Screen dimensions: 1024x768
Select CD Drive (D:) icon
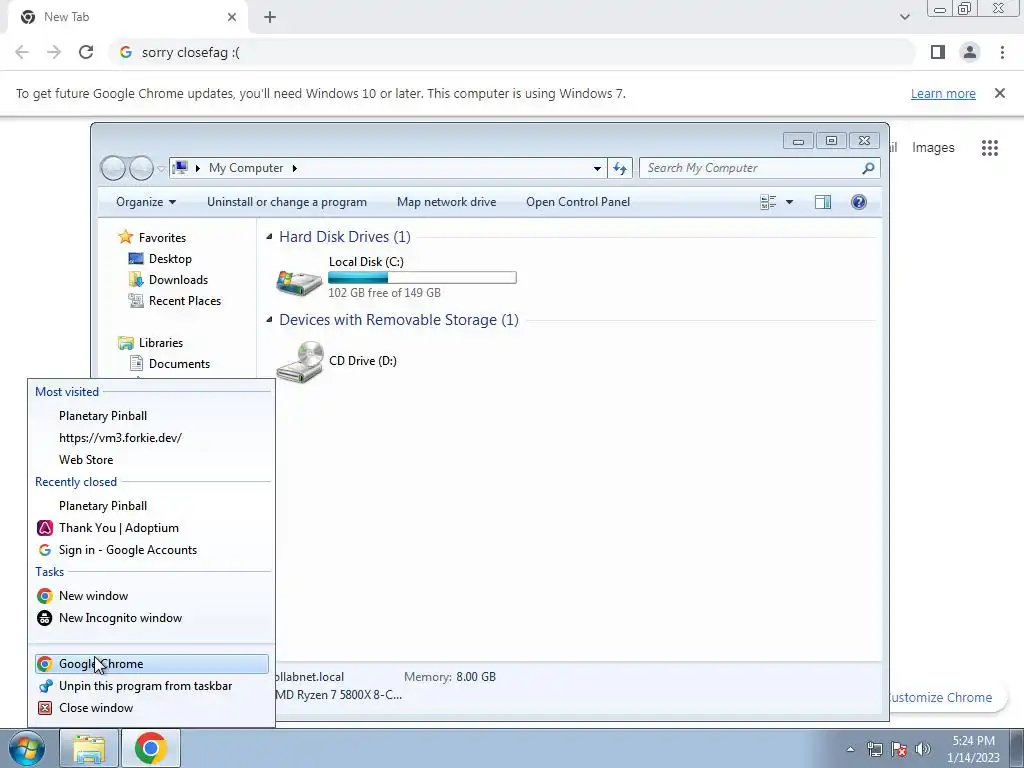(x=300, y=362)
